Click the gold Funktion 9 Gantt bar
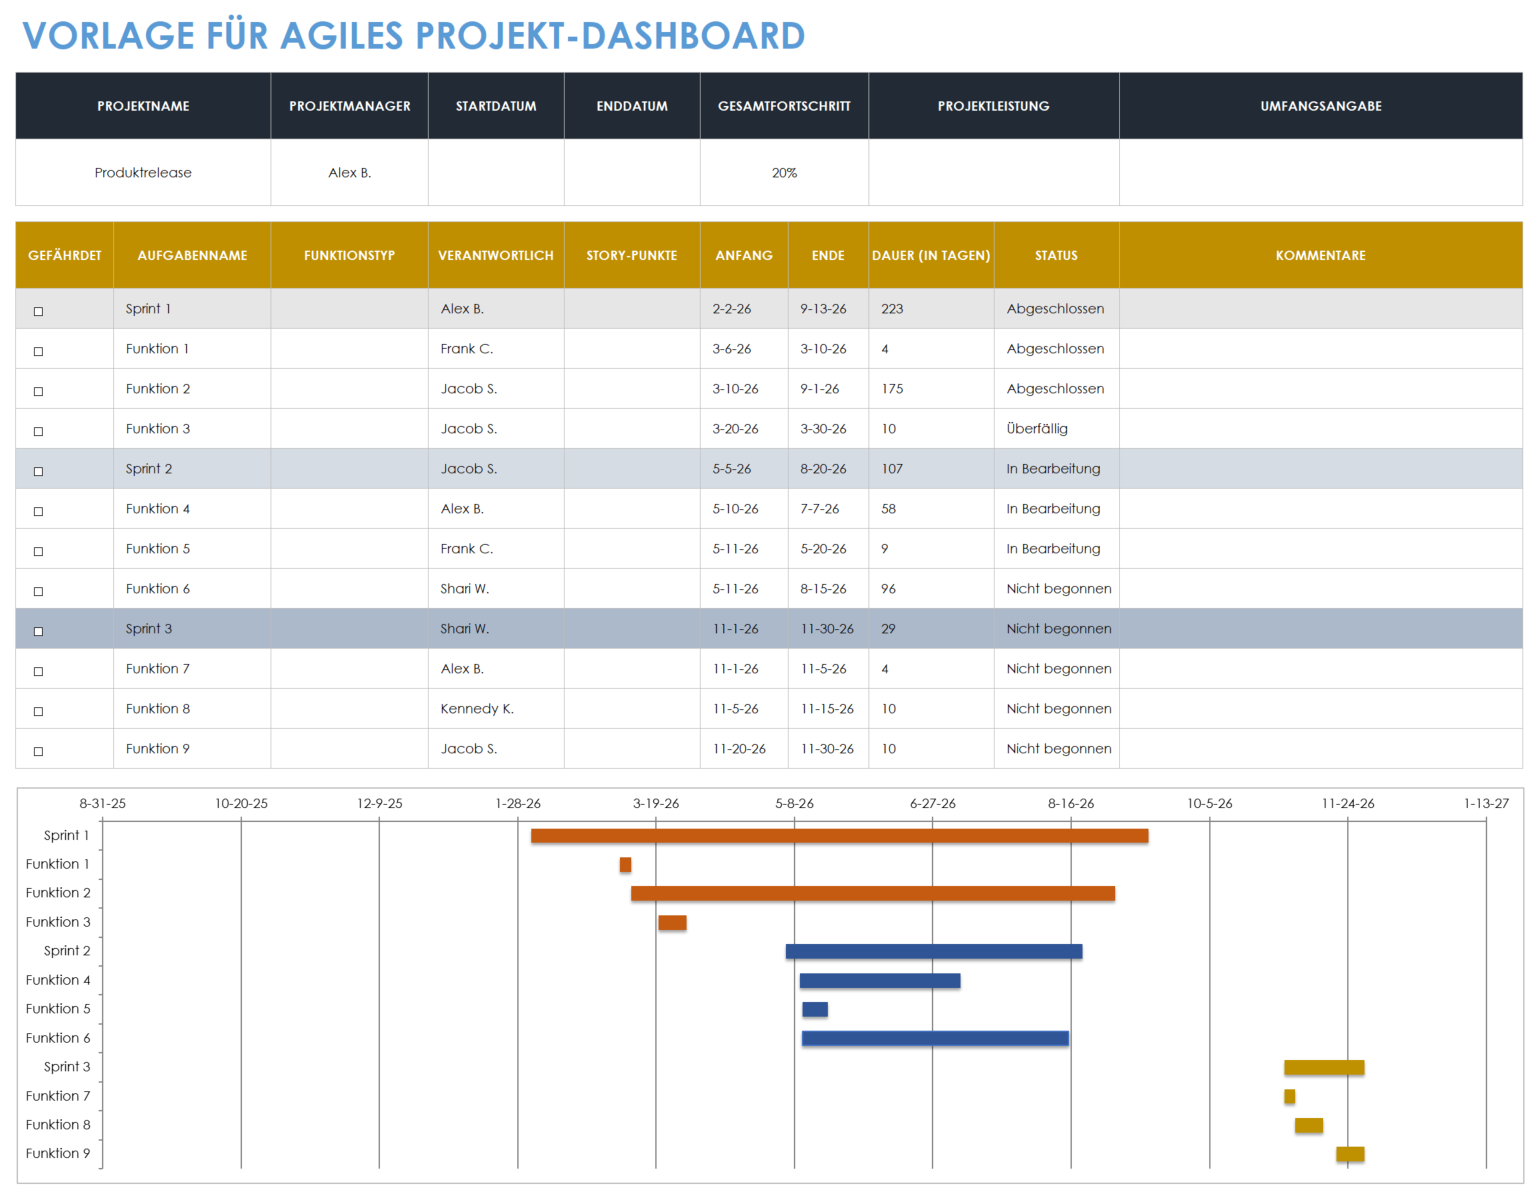The width and height of the screenshot is (1540, 1189). [1350, 1155]
